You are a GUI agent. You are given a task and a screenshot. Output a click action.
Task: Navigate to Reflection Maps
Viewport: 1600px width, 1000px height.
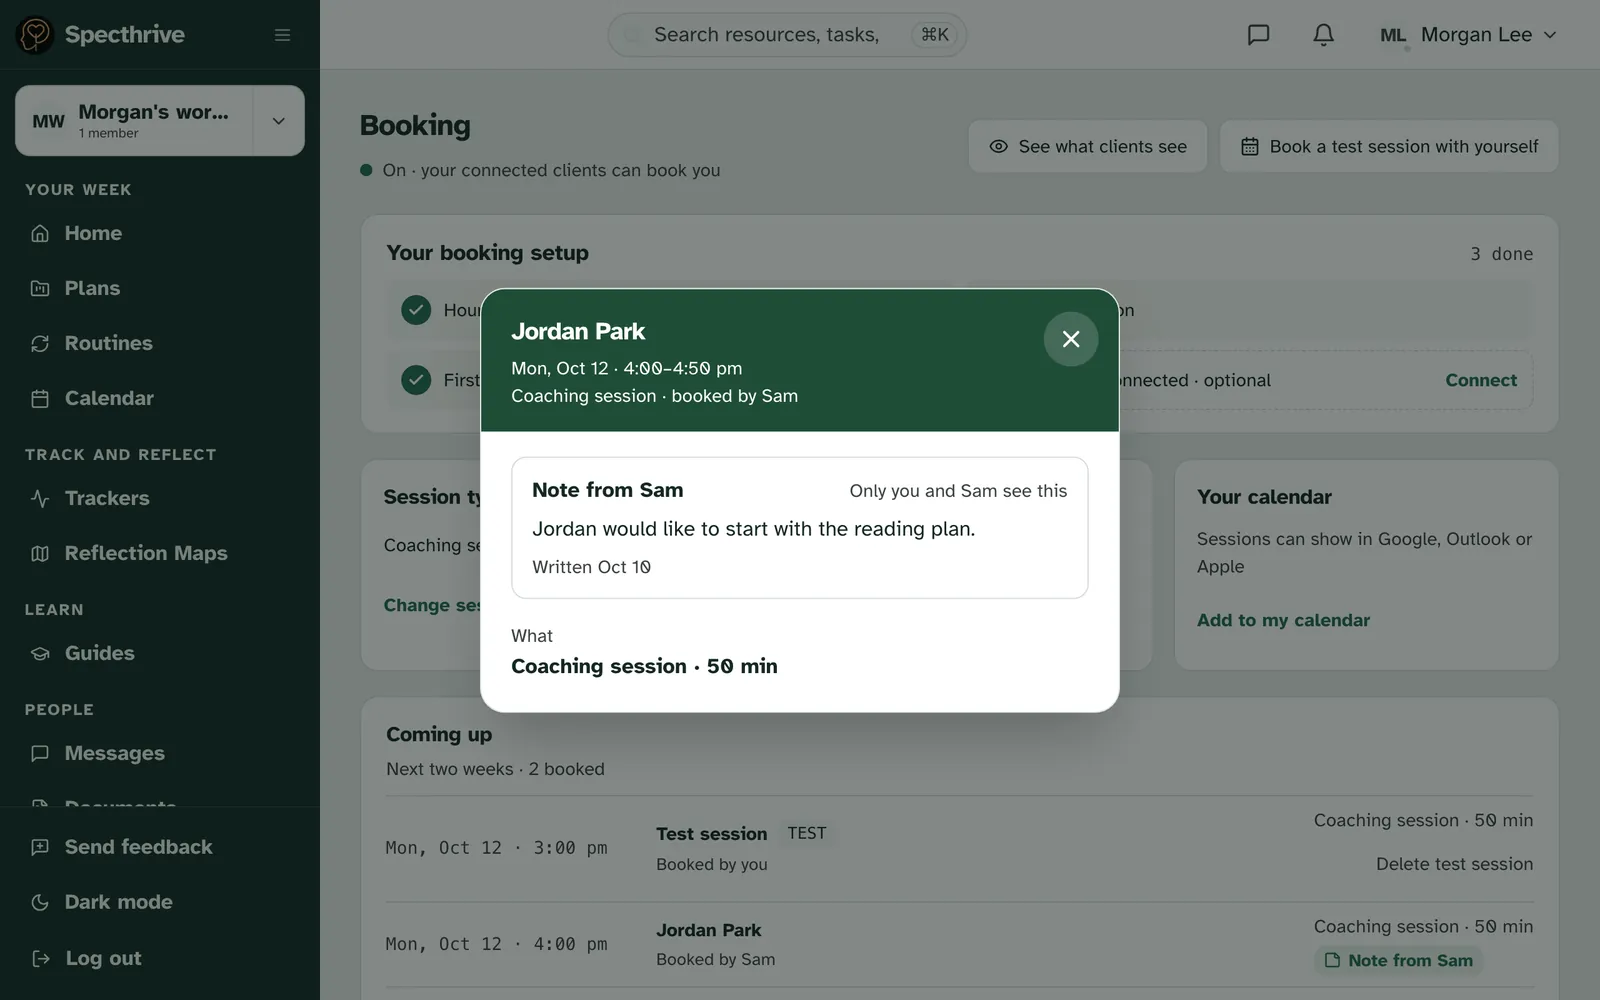pyautogui.click(x=160, y=553)
